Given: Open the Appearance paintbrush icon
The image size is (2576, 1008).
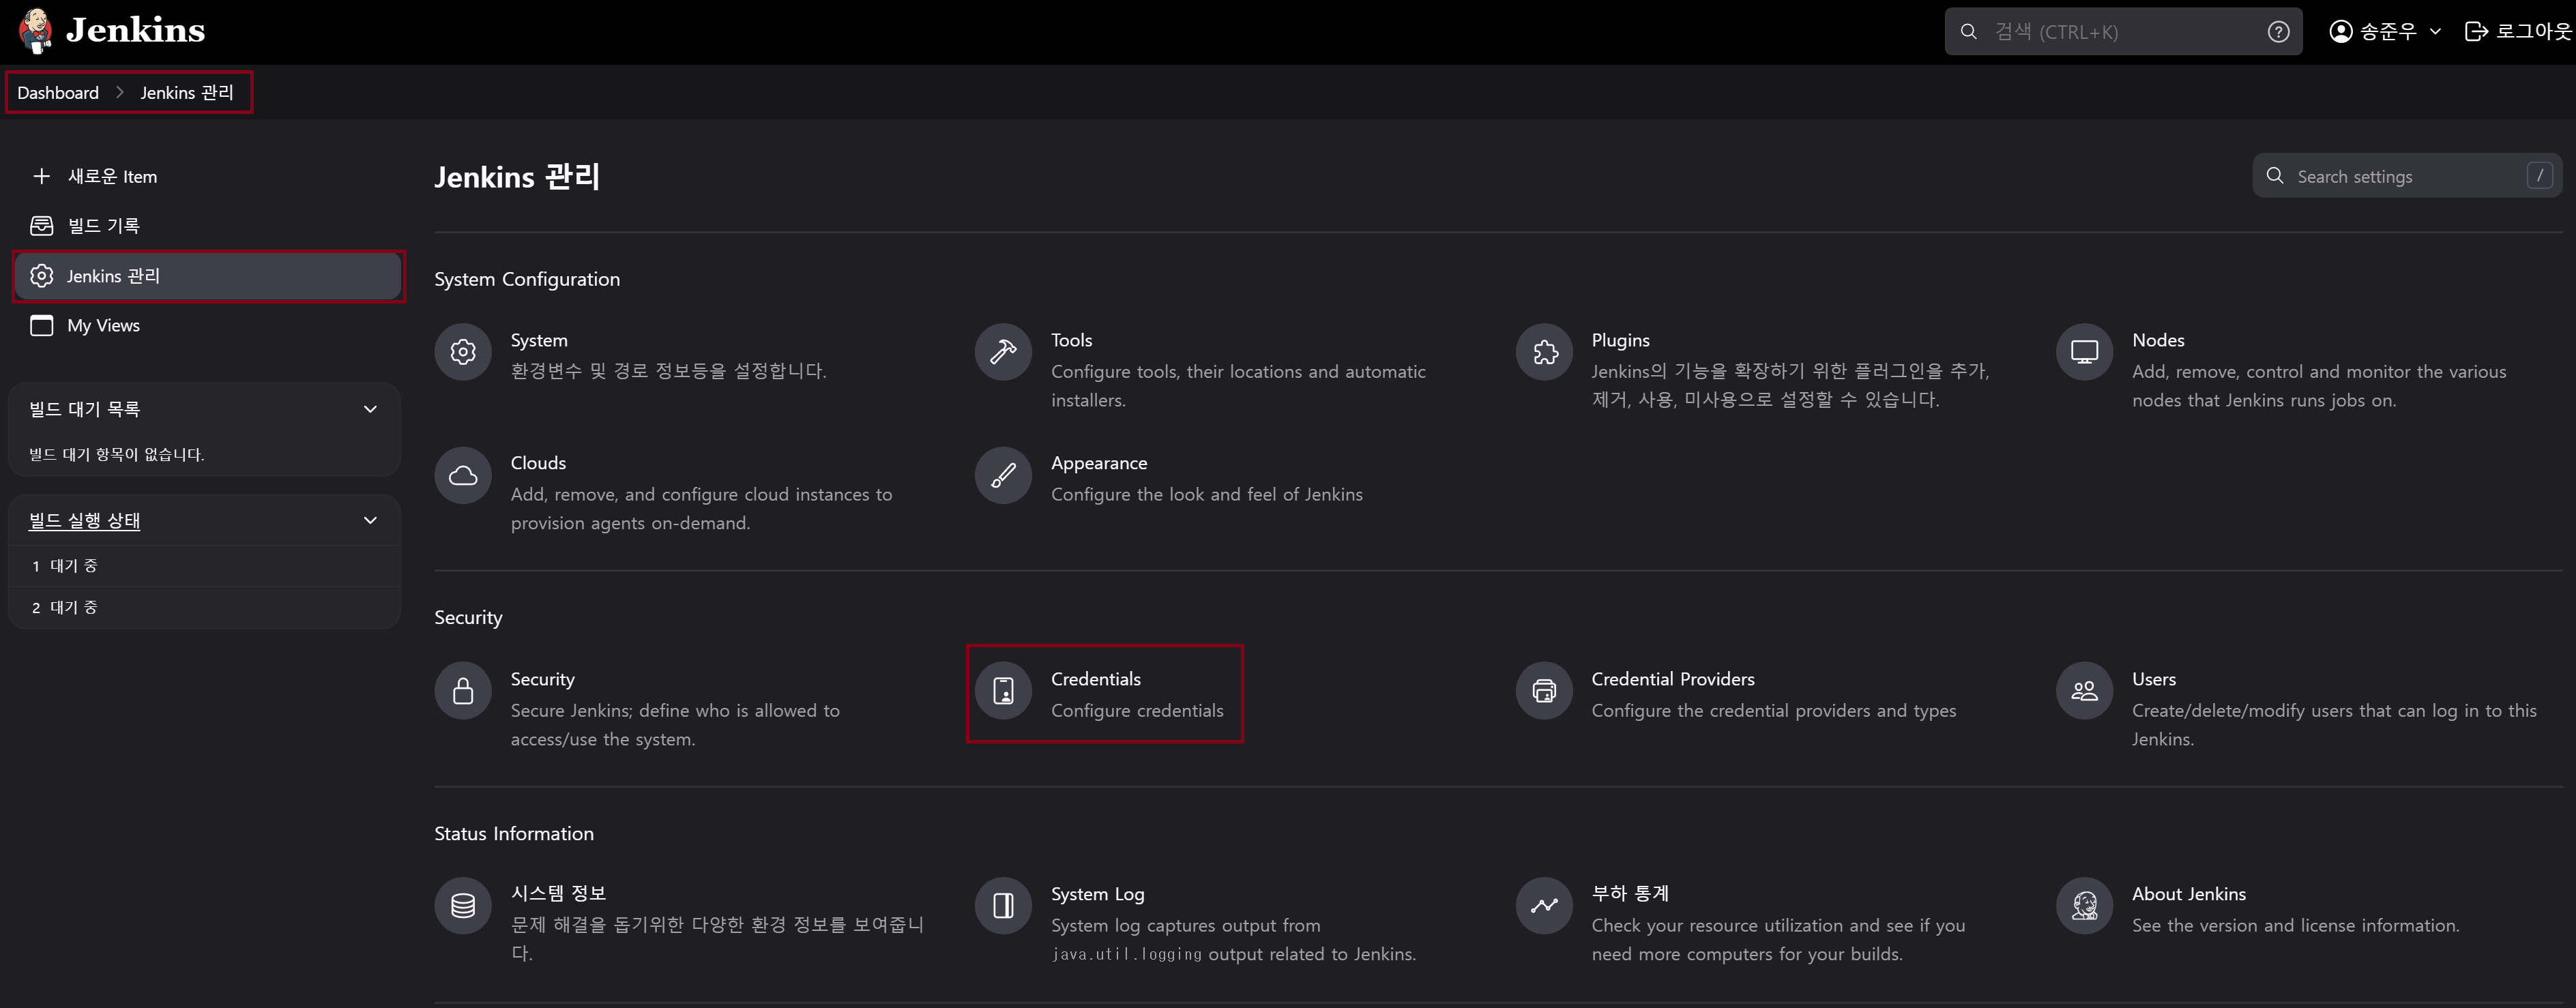Looking at the screenshot, I should (1003, 475).
